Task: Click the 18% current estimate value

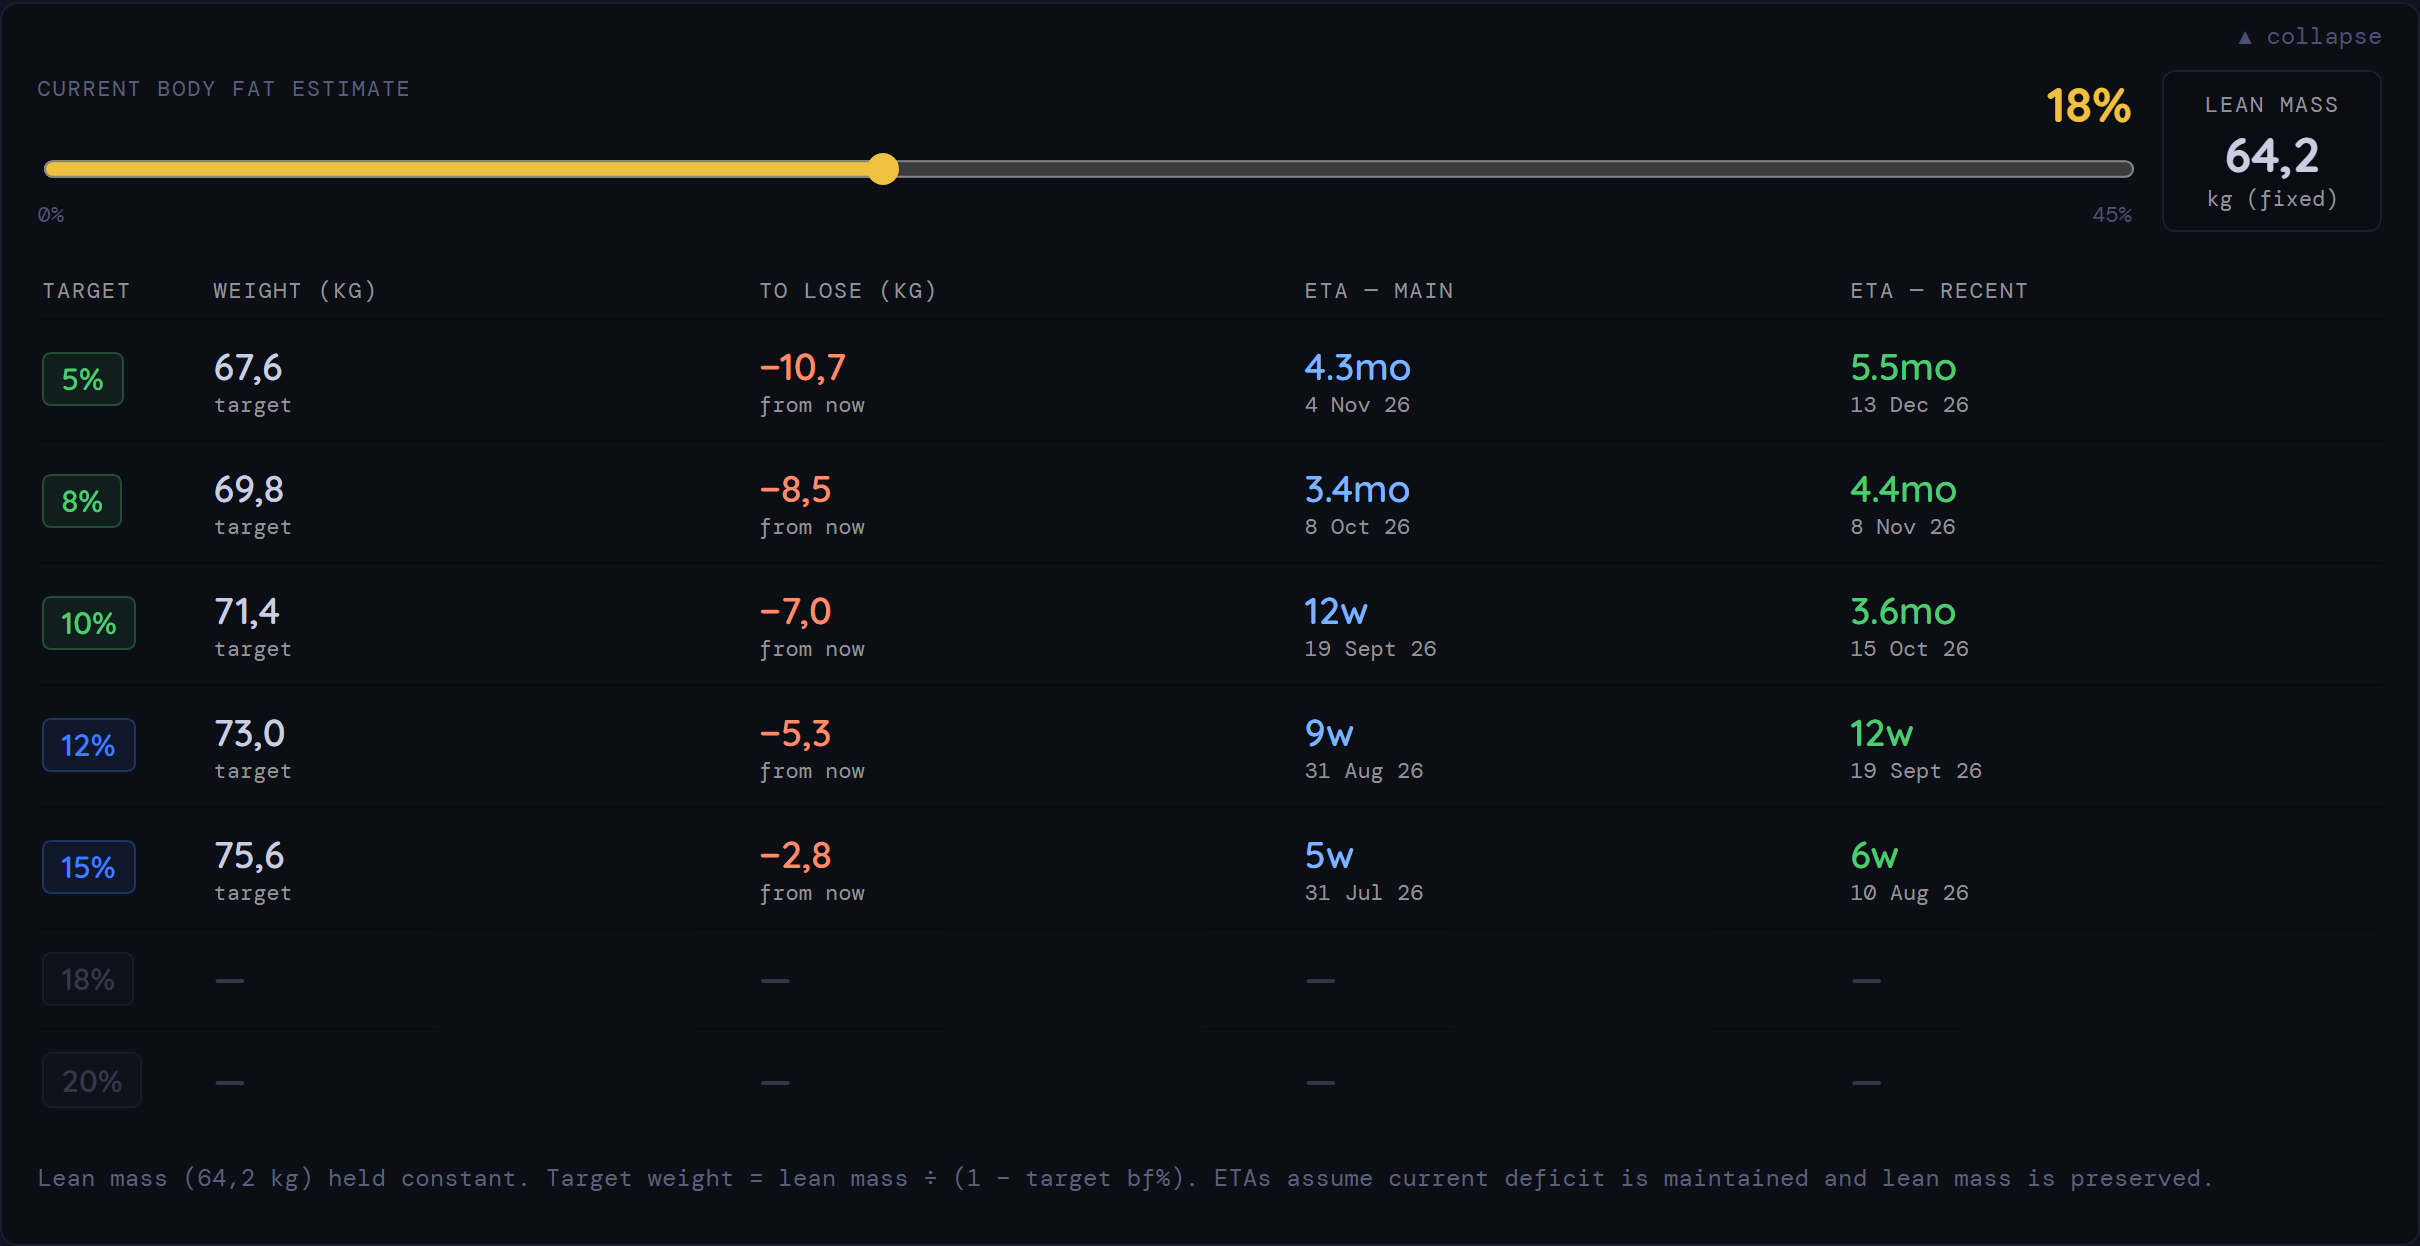Action: point(2088,106)
